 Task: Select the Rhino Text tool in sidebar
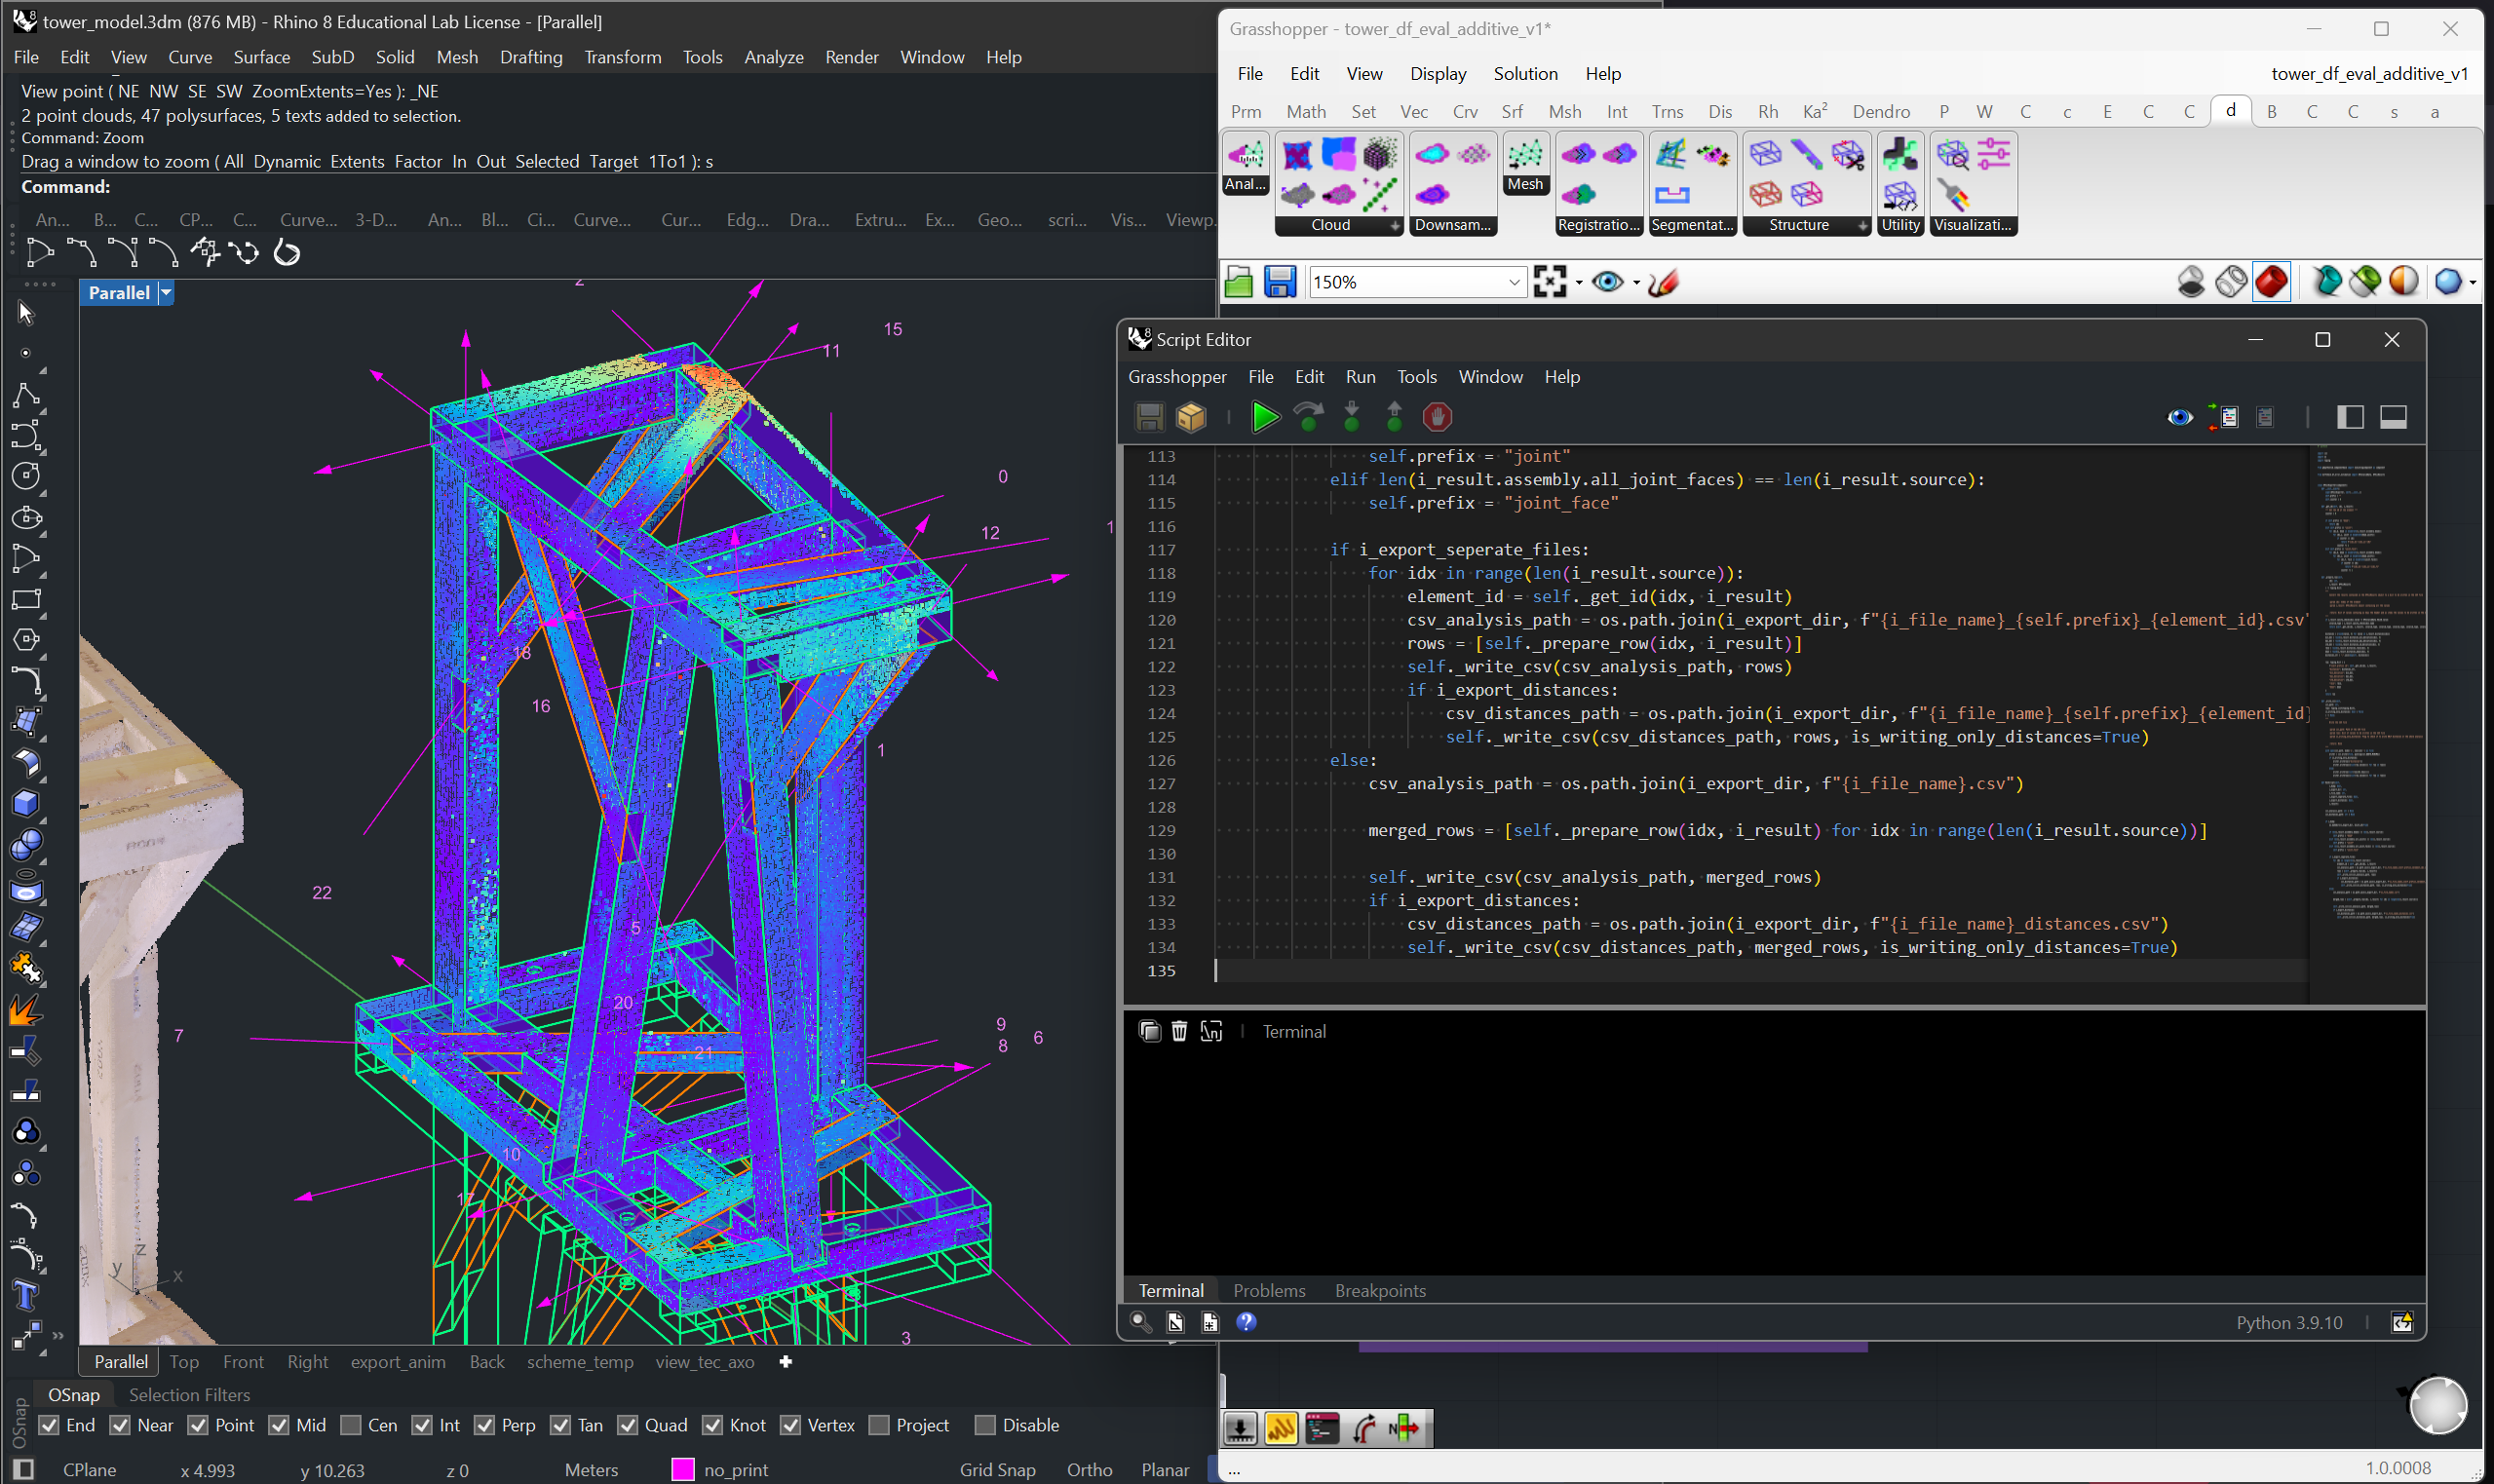[x=26, y=1296]
